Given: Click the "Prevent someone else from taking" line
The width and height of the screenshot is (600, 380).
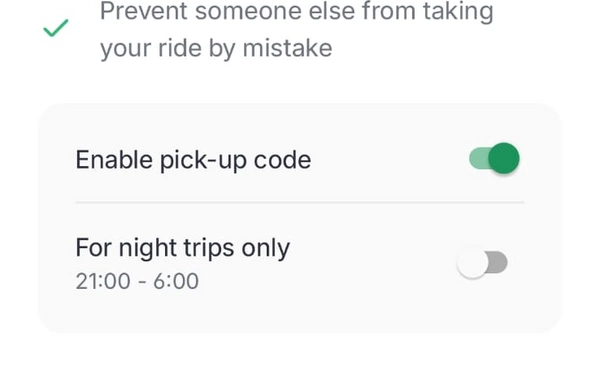Looking at the screenshot, I should tap(297, 11).
